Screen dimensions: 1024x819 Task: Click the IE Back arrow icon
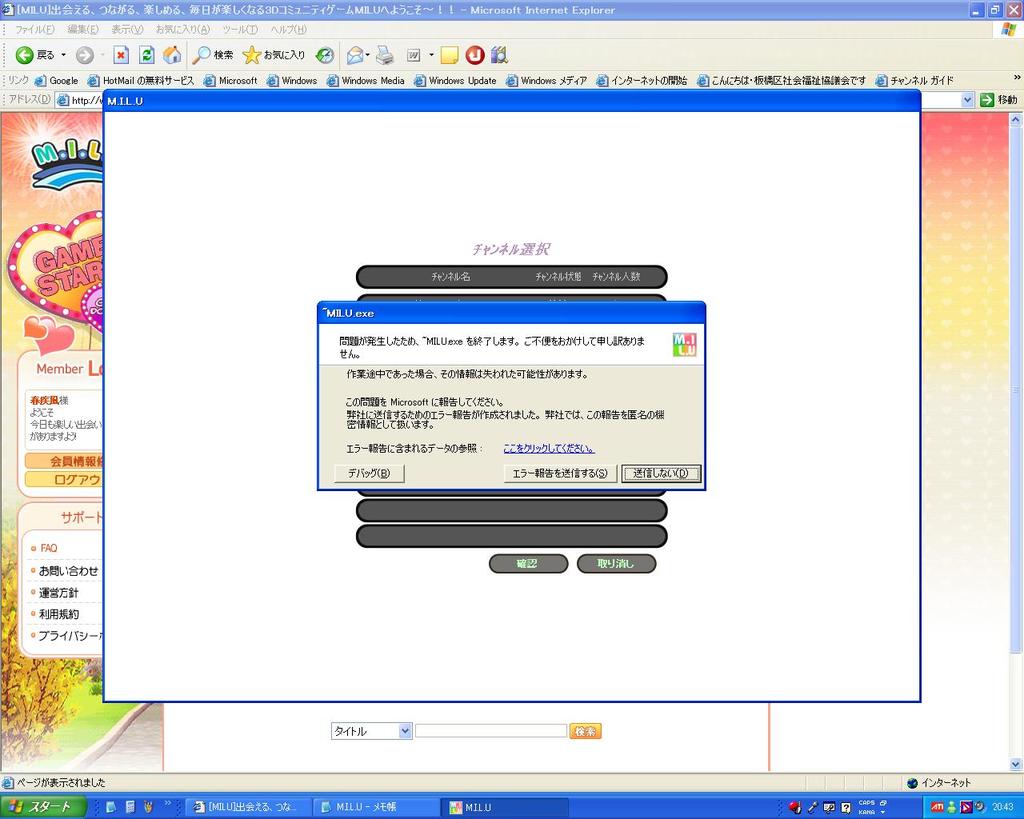click(x=25, y=55)
